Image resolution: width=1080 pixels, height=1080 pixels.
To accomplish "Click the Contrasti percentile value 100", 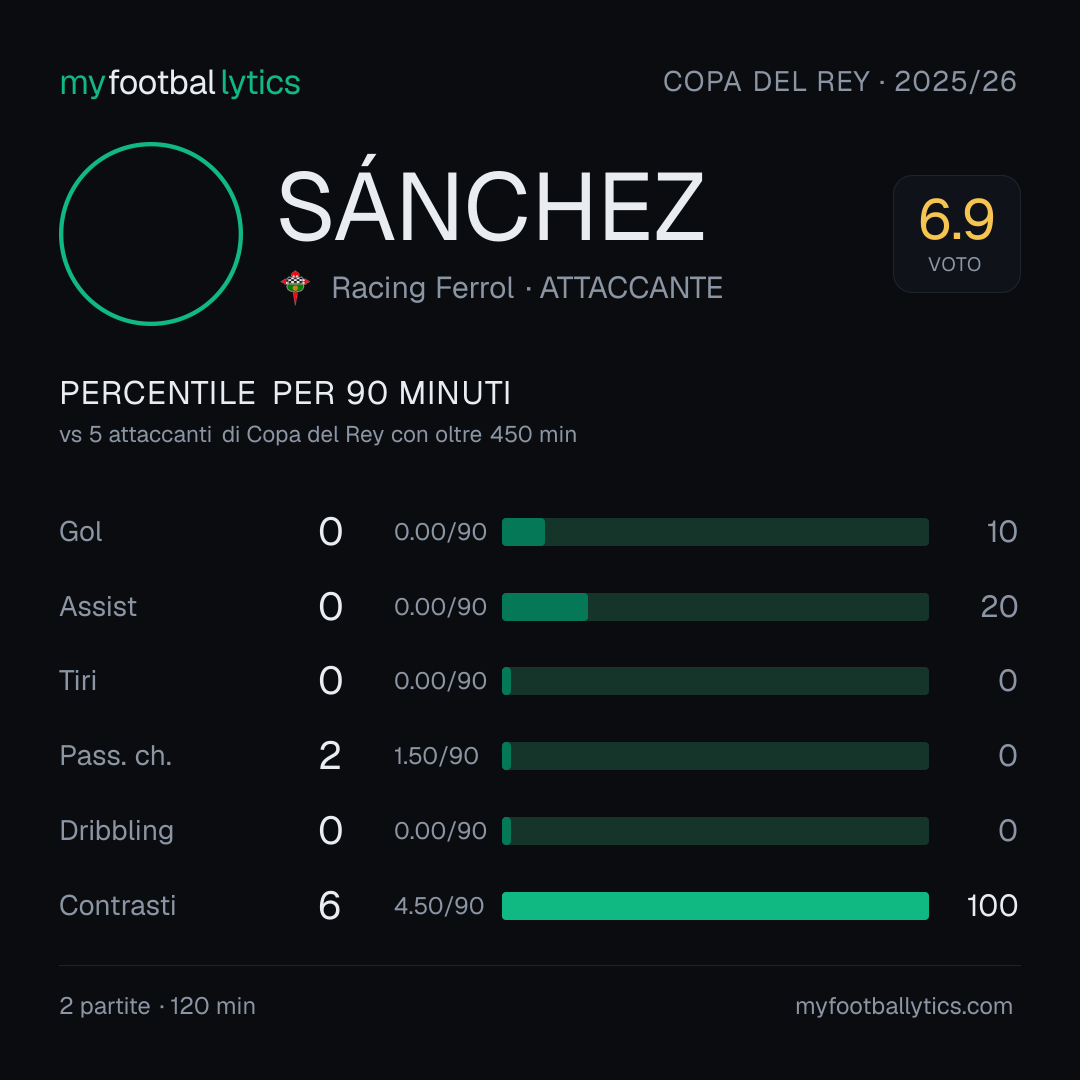I will coord(992,906).
